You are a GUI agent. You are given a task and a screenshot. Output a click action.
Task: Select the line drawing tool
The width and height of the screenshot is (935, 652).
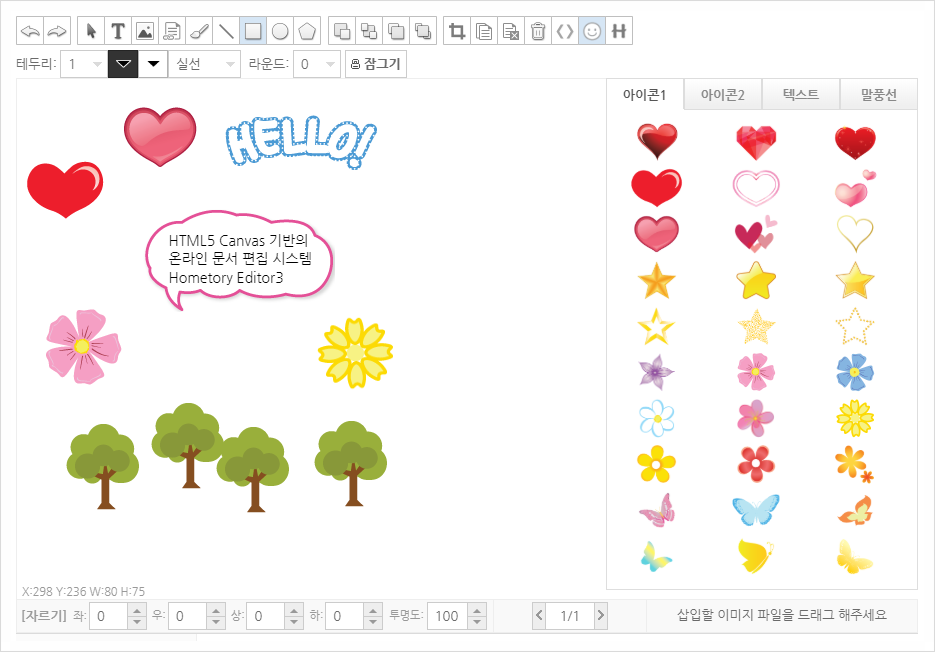click(x=226, y=31)
